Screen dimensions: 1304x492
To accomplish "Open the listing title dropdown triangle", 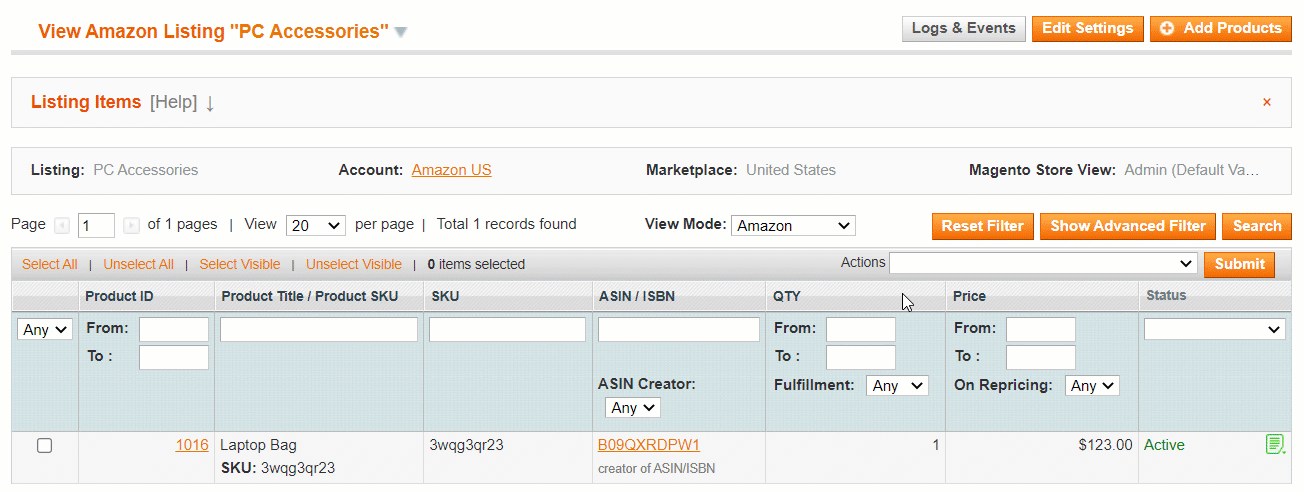I will [x=401, y=32].
